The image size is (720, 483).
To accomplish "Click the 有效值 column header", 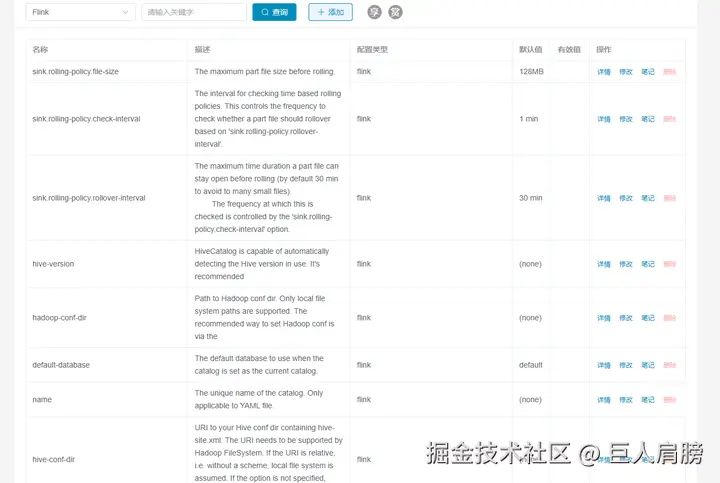I will point(569,50).
